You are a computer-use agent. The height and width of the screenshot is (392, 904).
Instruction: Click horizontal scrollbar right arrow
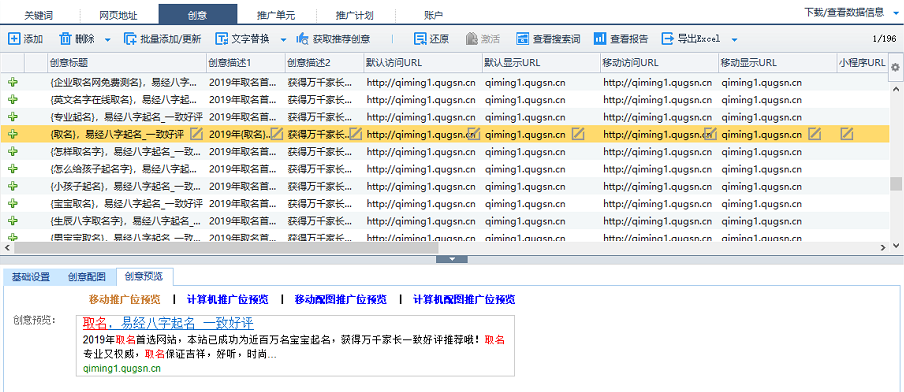(883, 247)
